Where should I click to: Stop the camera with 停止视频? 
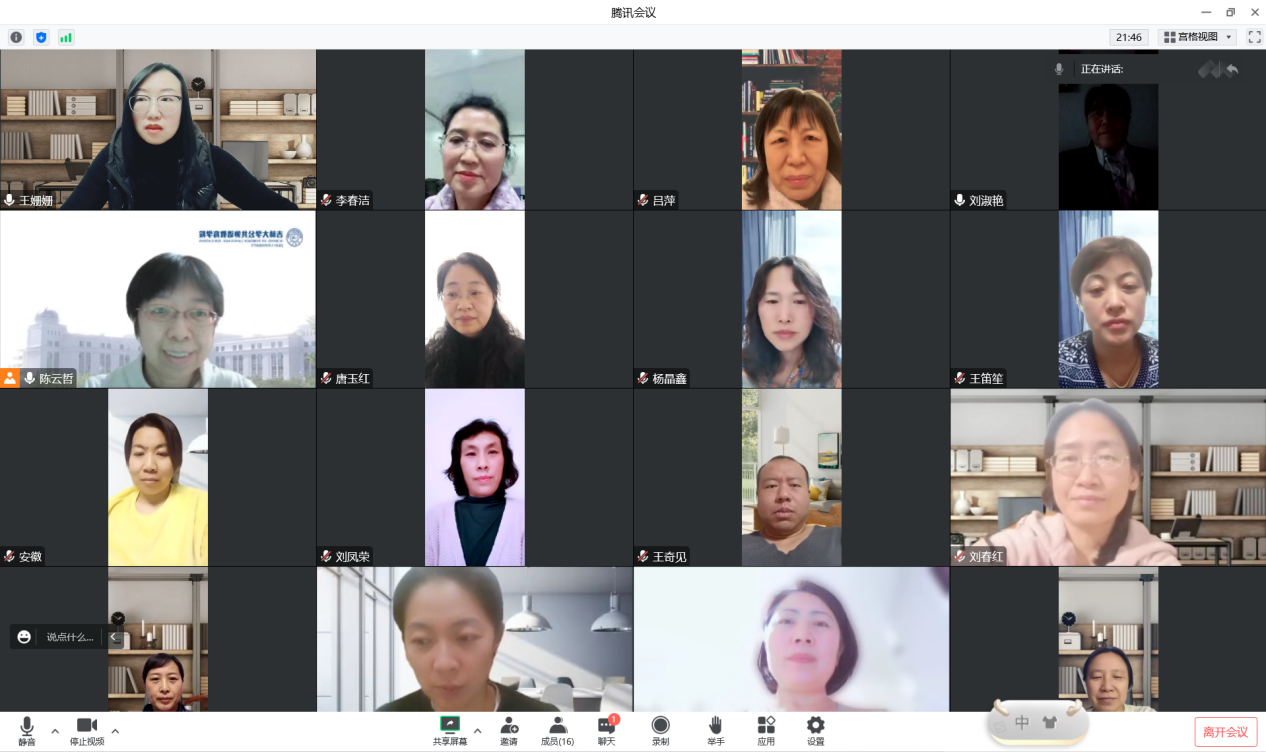87,730
